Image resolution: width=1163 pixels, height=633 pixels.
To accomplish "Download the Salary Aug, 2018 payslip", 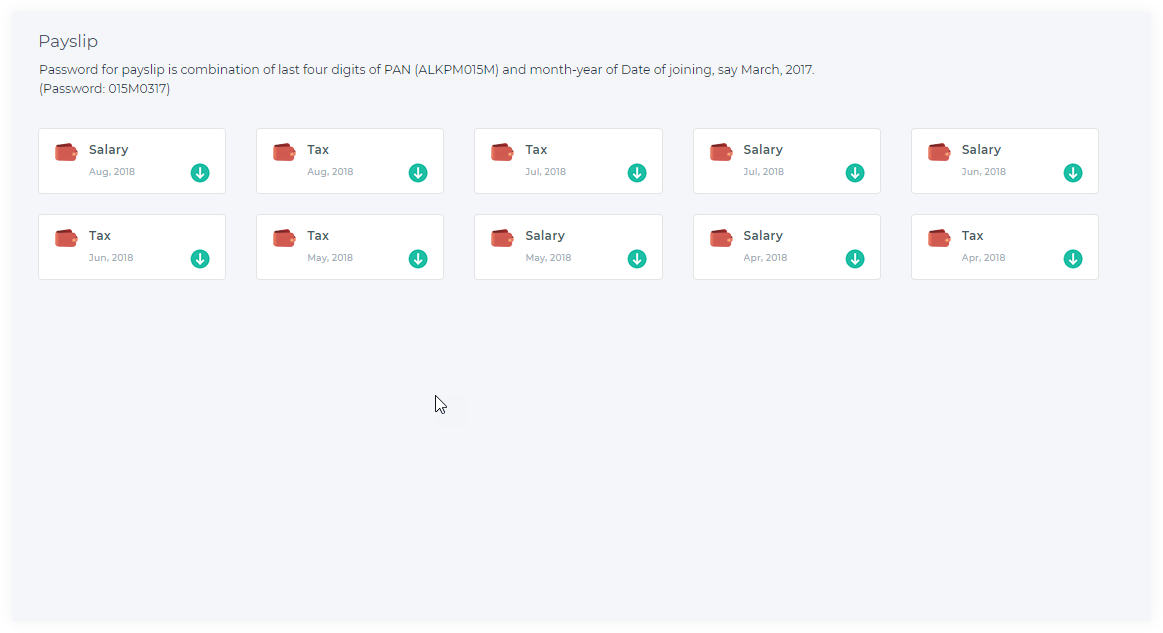I will [200, 173].
